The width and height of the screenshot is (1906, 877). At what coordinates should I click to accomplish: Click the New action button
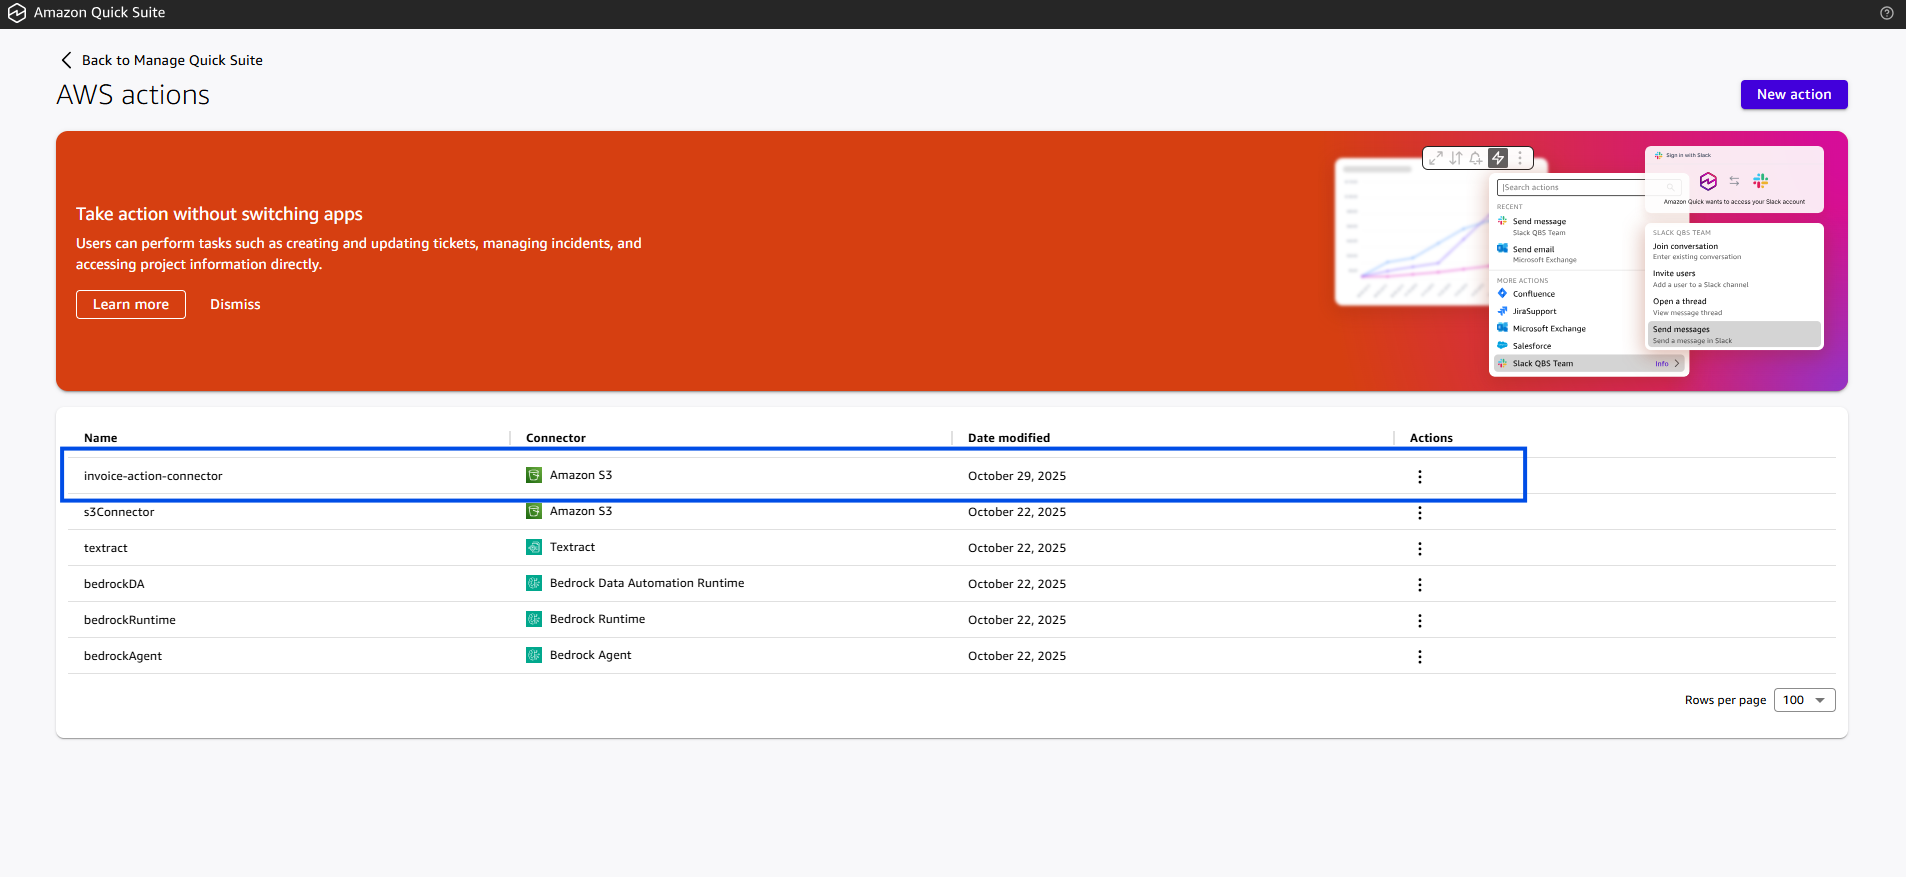coord(1794,94)
